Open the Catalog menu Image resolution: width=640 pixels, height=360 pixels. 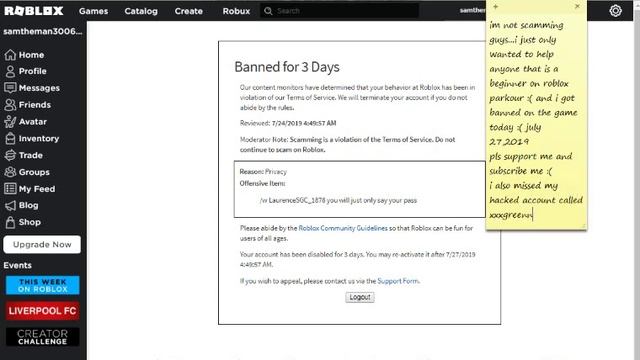(x=141, y=11)
